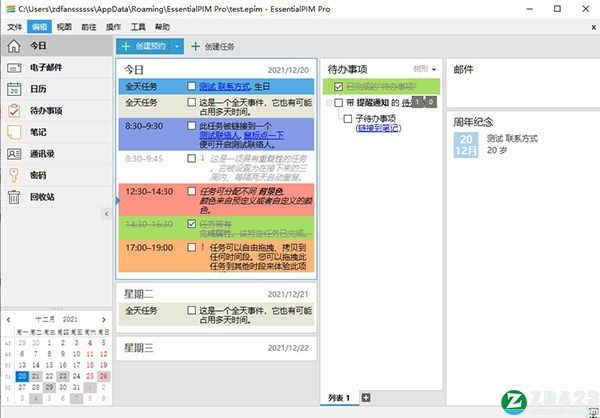
Task: Check the birthday all-day task checkbox
Action: coord(192,86)
